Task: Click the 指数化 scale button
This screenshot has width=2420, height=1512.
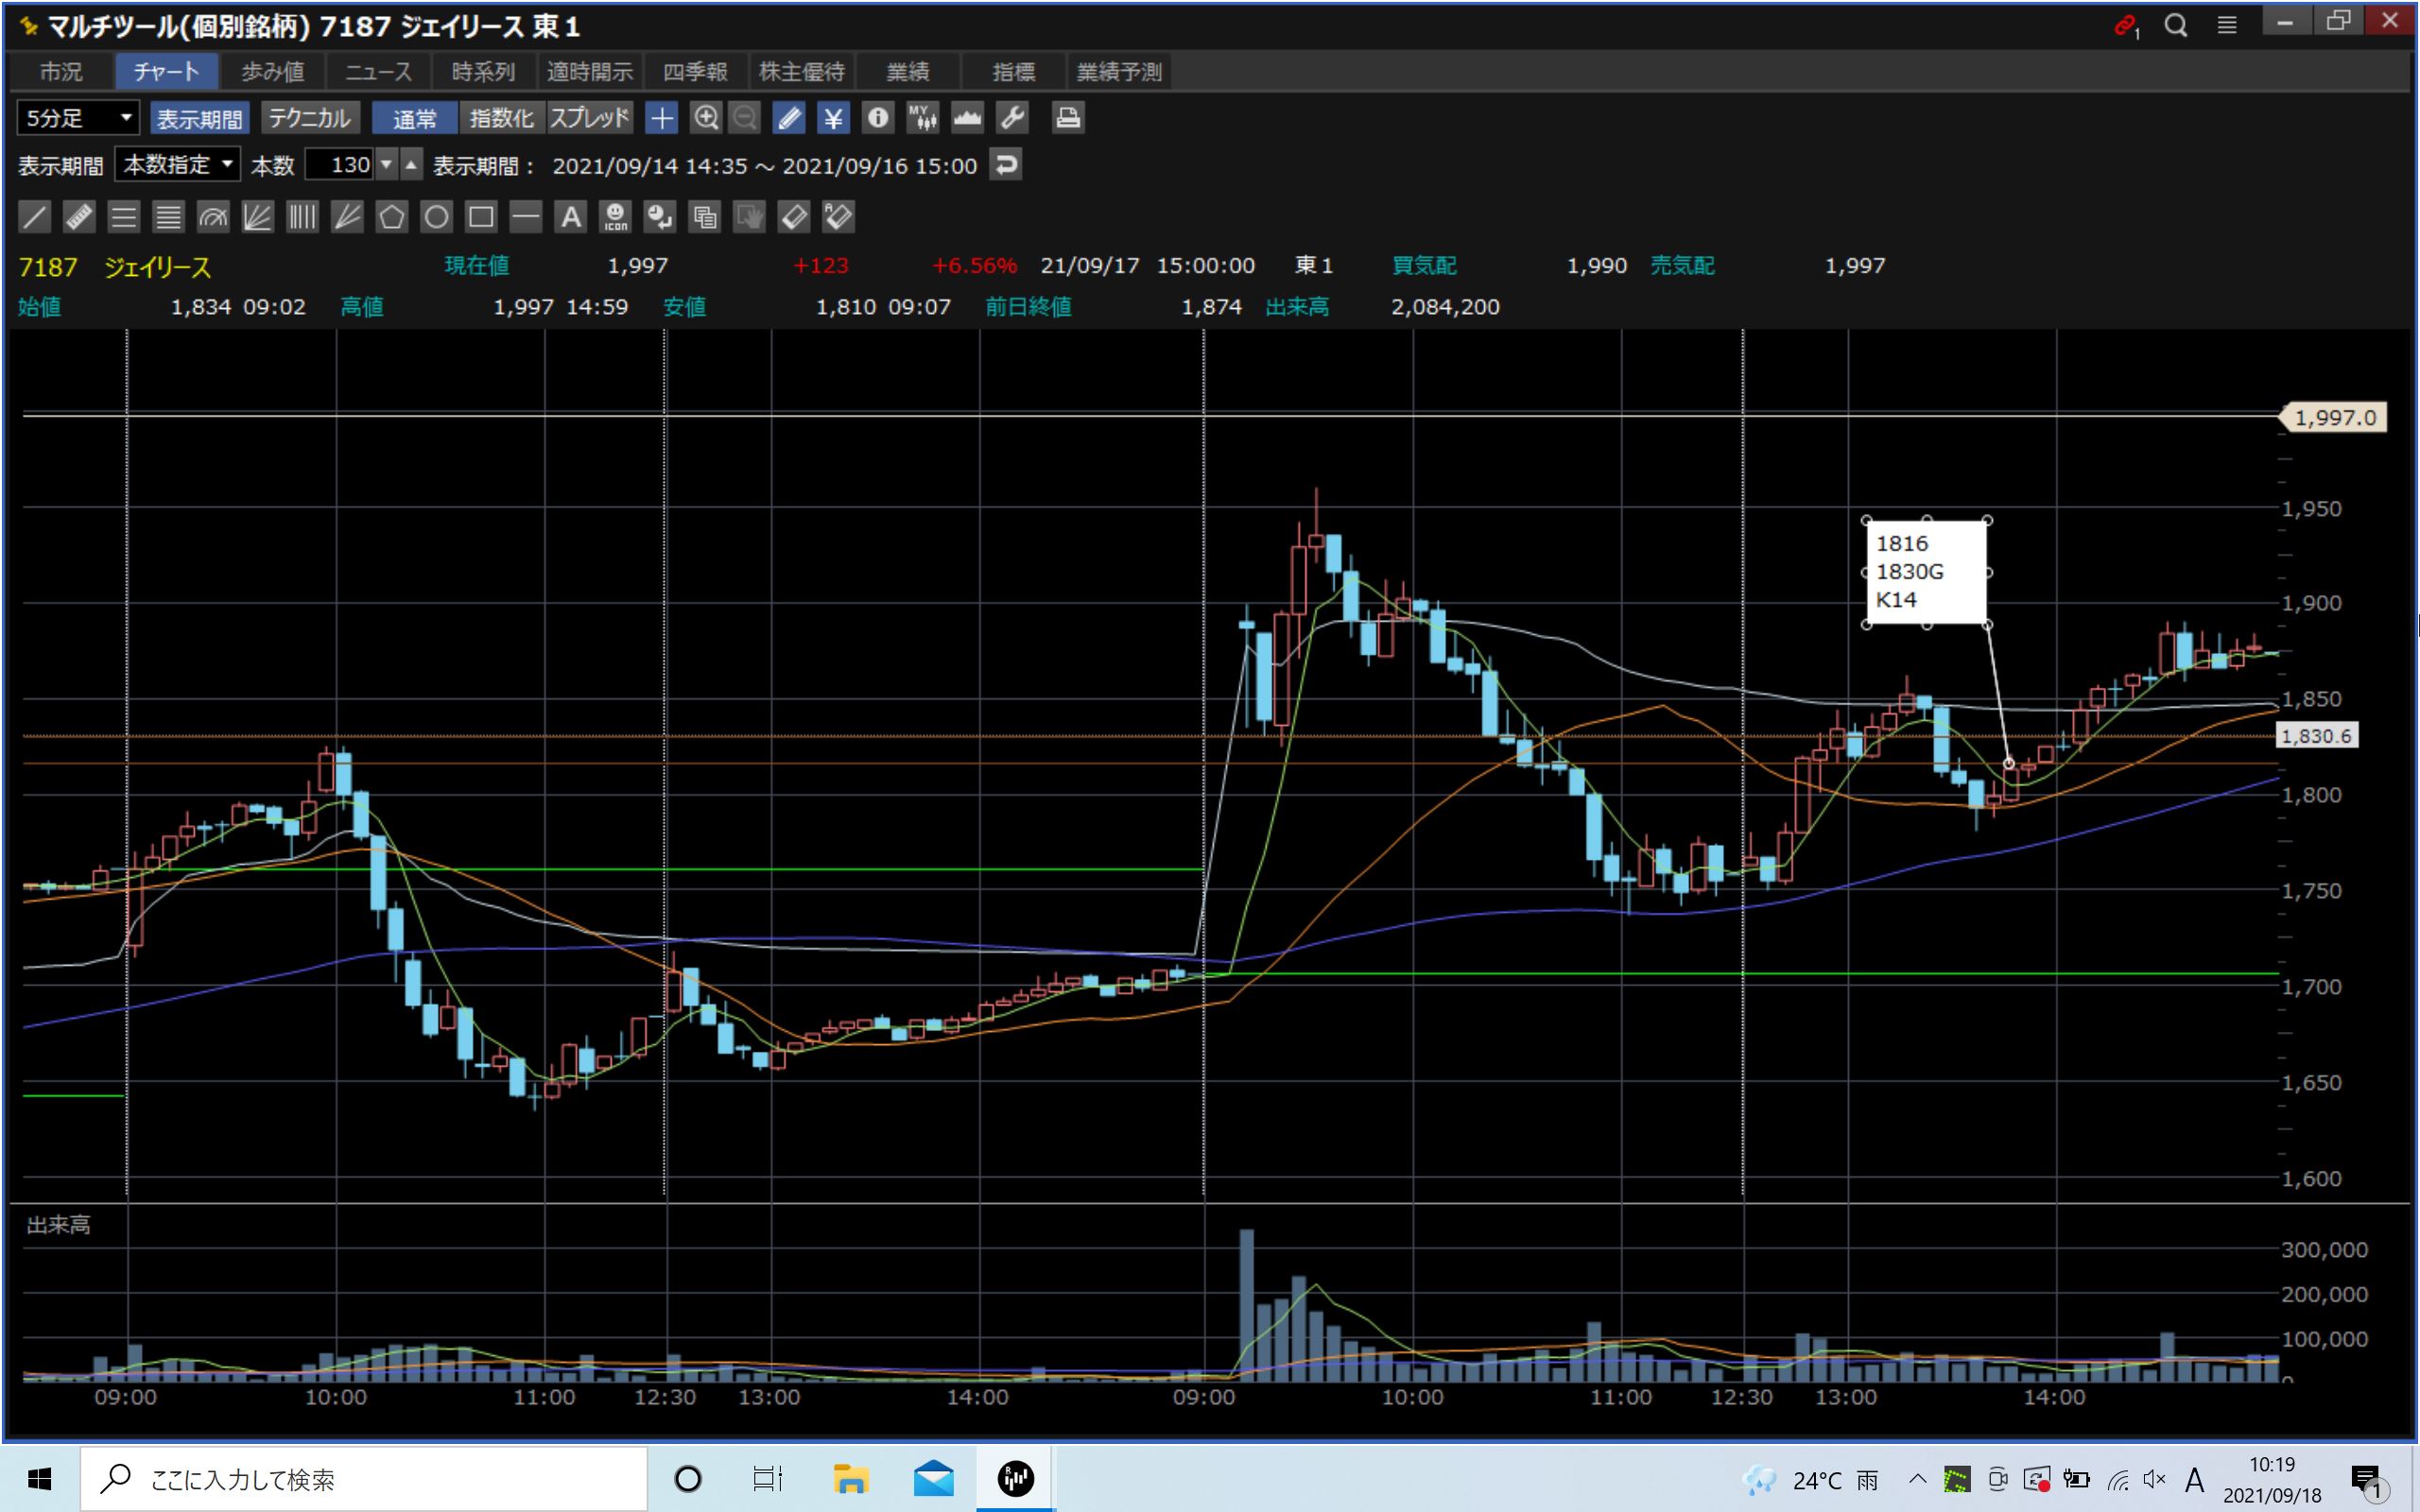Action: tap(501, 118)
